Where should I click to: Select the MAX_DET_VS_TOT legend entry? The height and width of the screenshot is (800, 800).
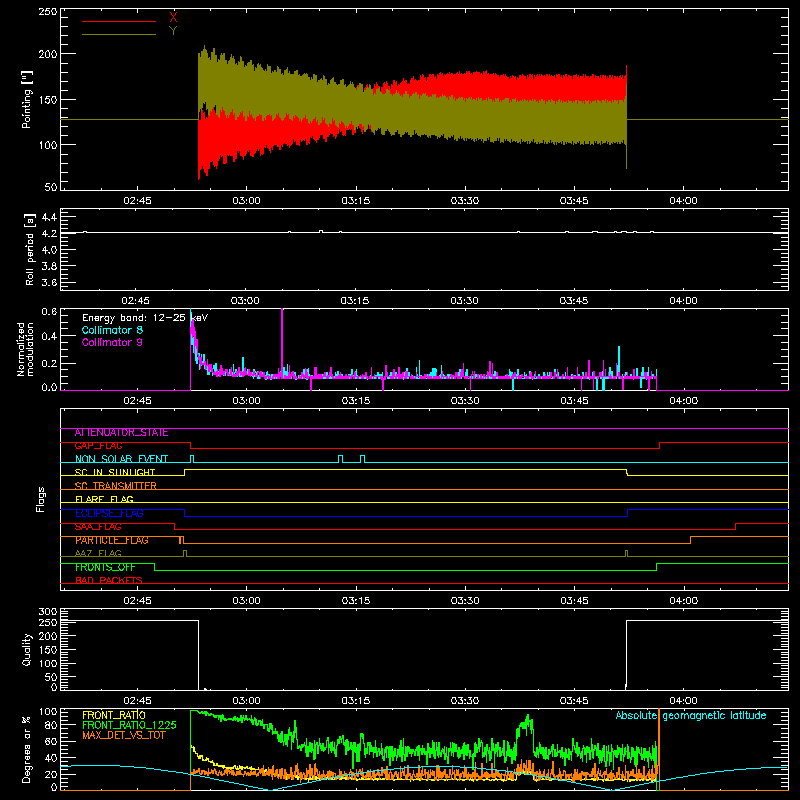123,735
